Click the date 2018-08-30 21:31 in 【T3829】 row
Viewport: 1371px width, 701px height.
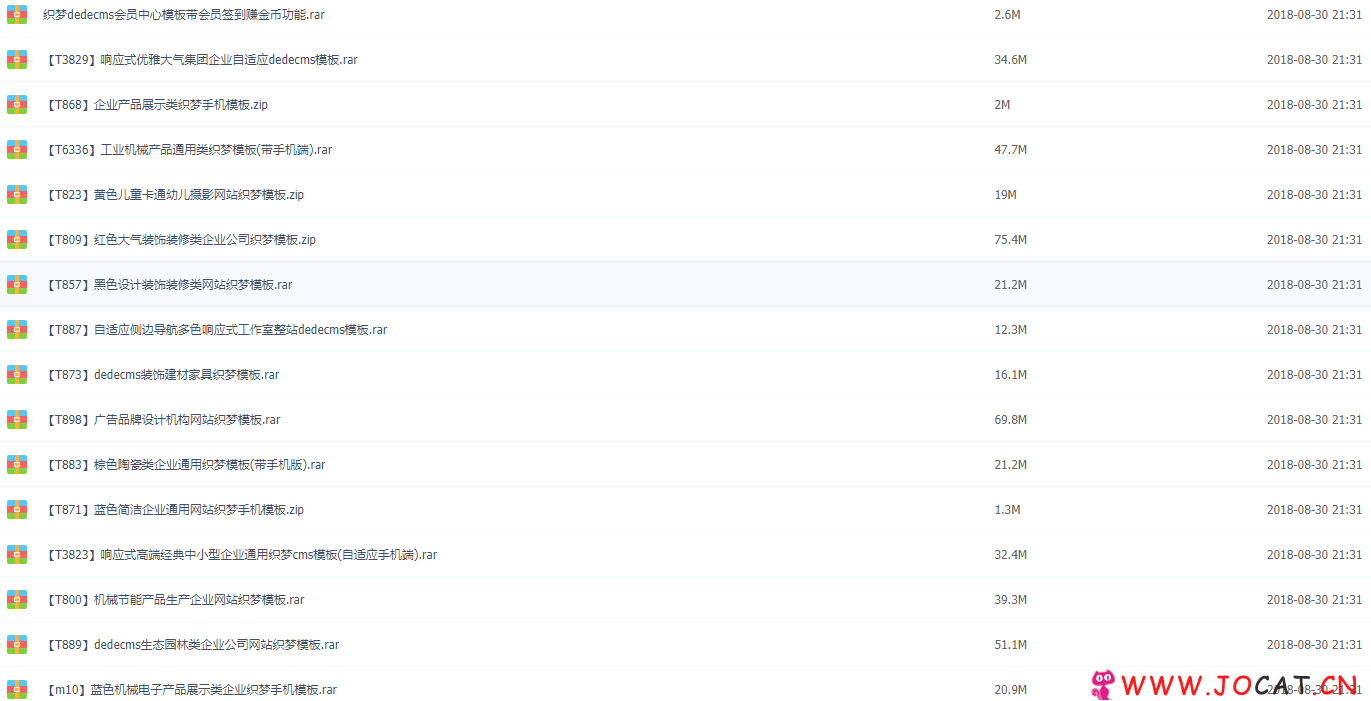[x=1314, y=60]
